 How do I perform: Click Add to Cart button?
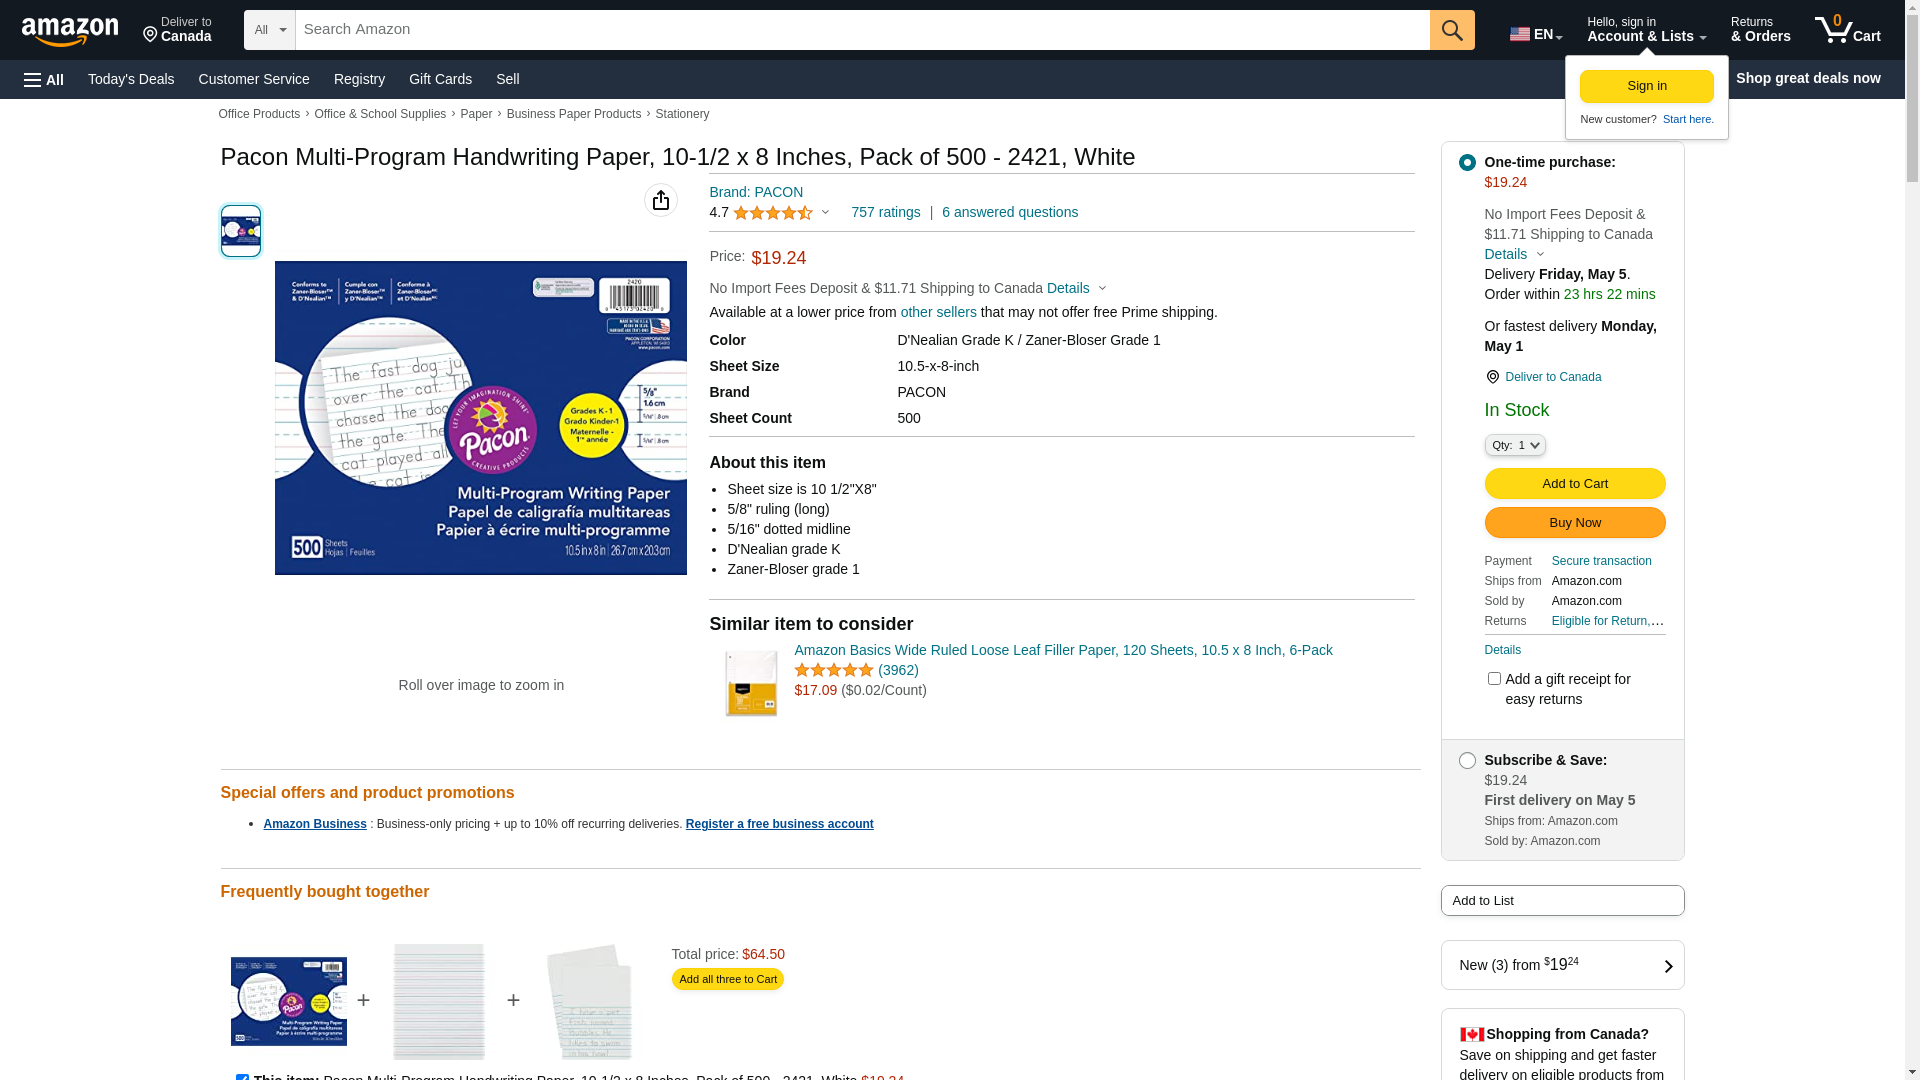point(1575,484)
